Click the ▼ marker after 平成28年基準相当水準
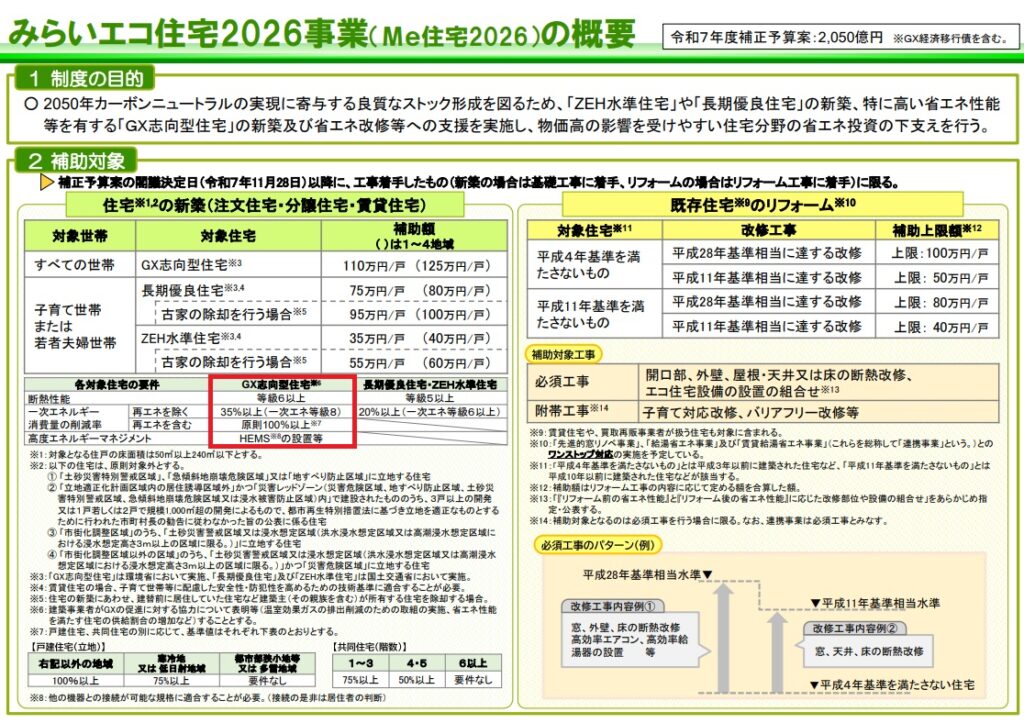 pos(707,576)
